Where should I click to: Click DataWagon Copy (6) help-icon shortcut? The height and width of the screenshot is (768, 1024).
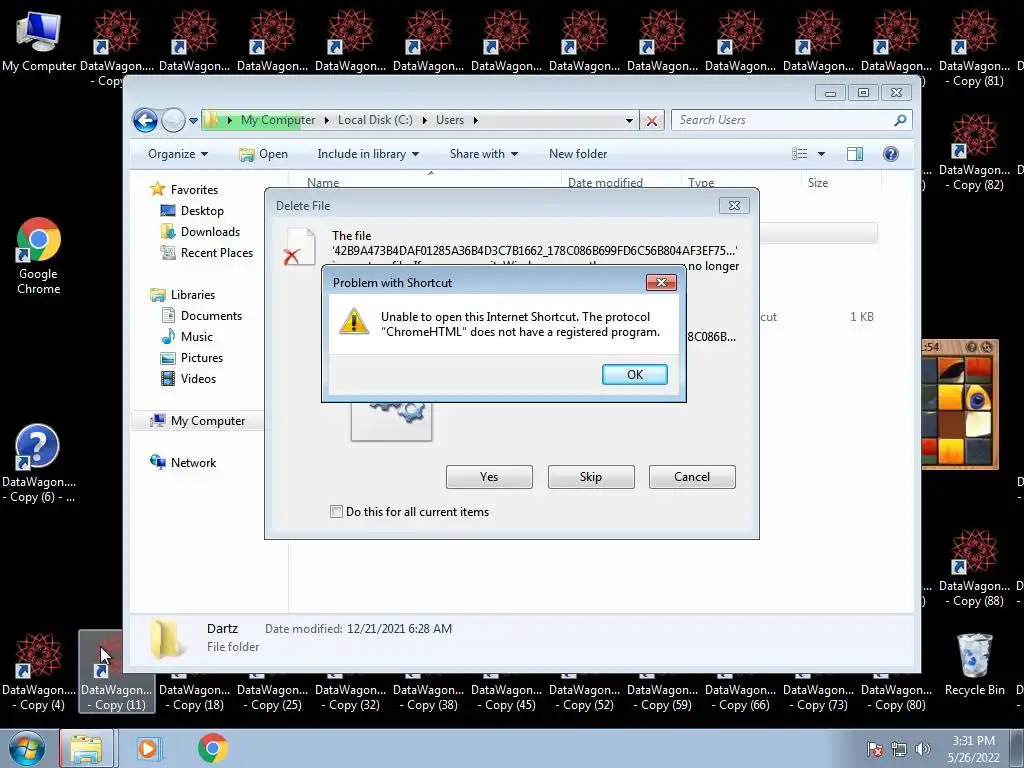point(38,464)
